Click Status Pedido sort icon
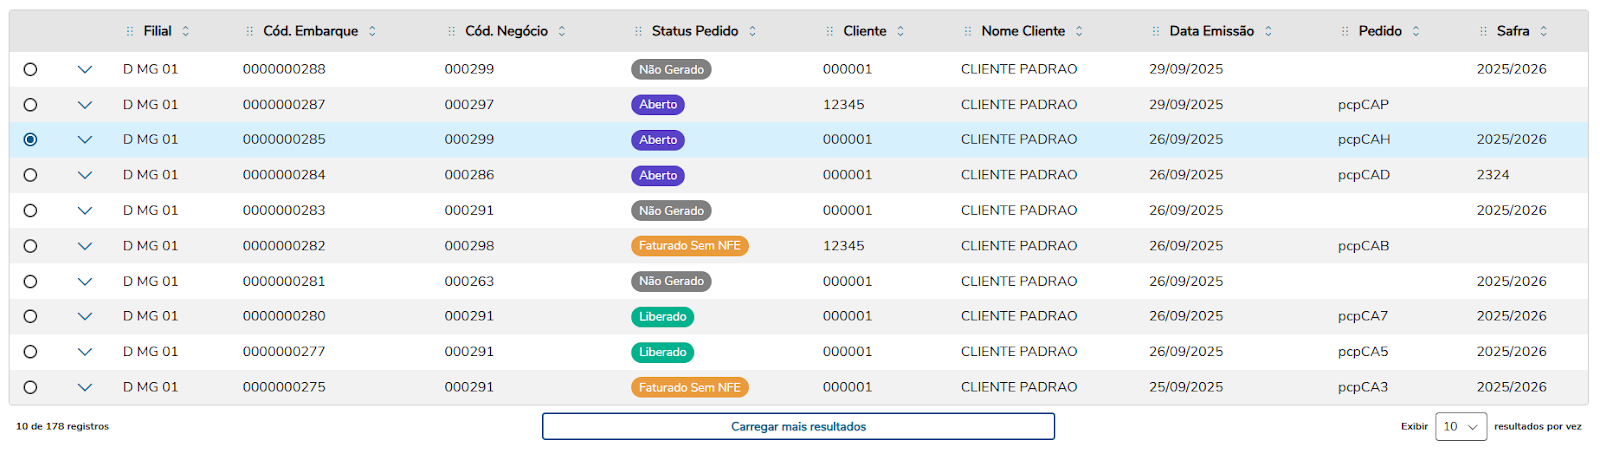The width and height of the screenshot is (1600, 460). [x=753, y=31]
